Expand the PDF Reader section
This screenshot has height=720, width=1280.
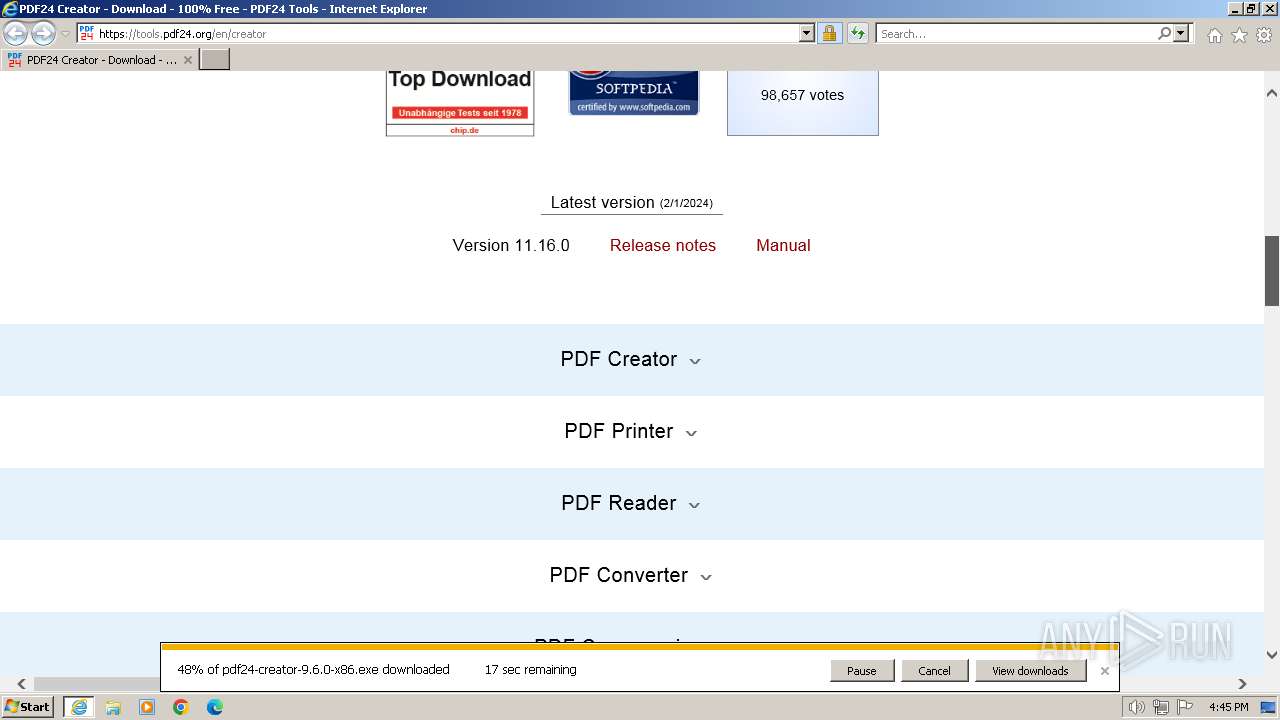click(x=631, y=503)
